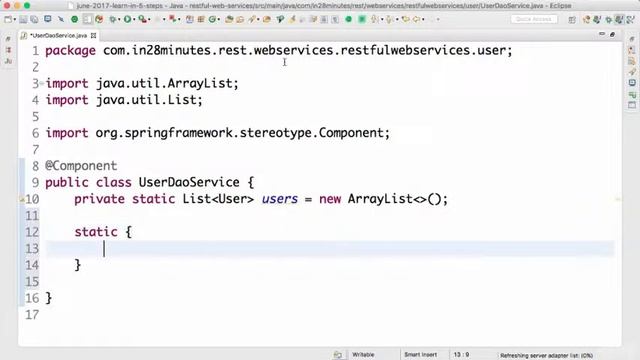Click the monitor-shaped toolbar icon
This screenshot has width=640, height=360.
point(48,19)
